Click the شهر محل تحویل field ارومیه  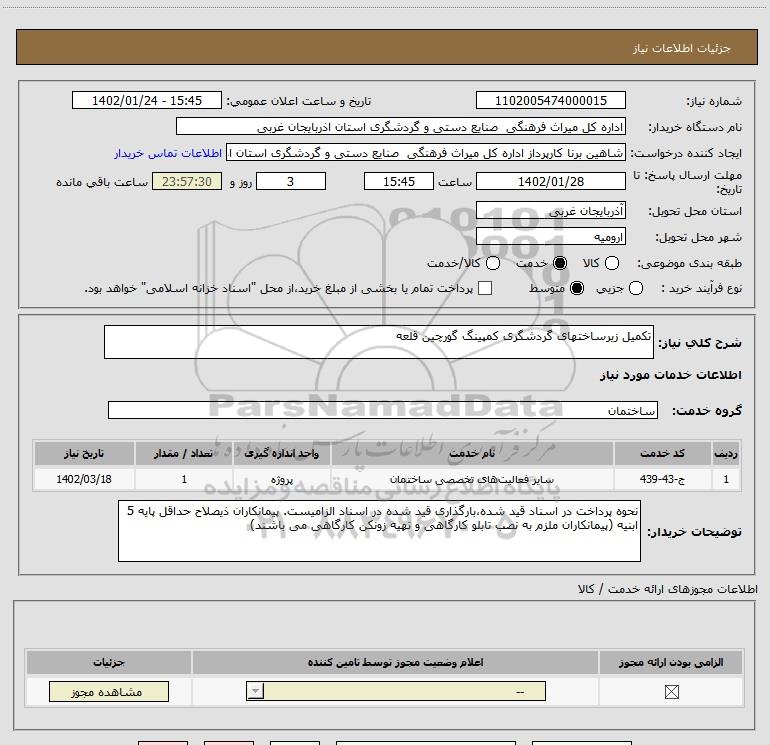point(551,237)
